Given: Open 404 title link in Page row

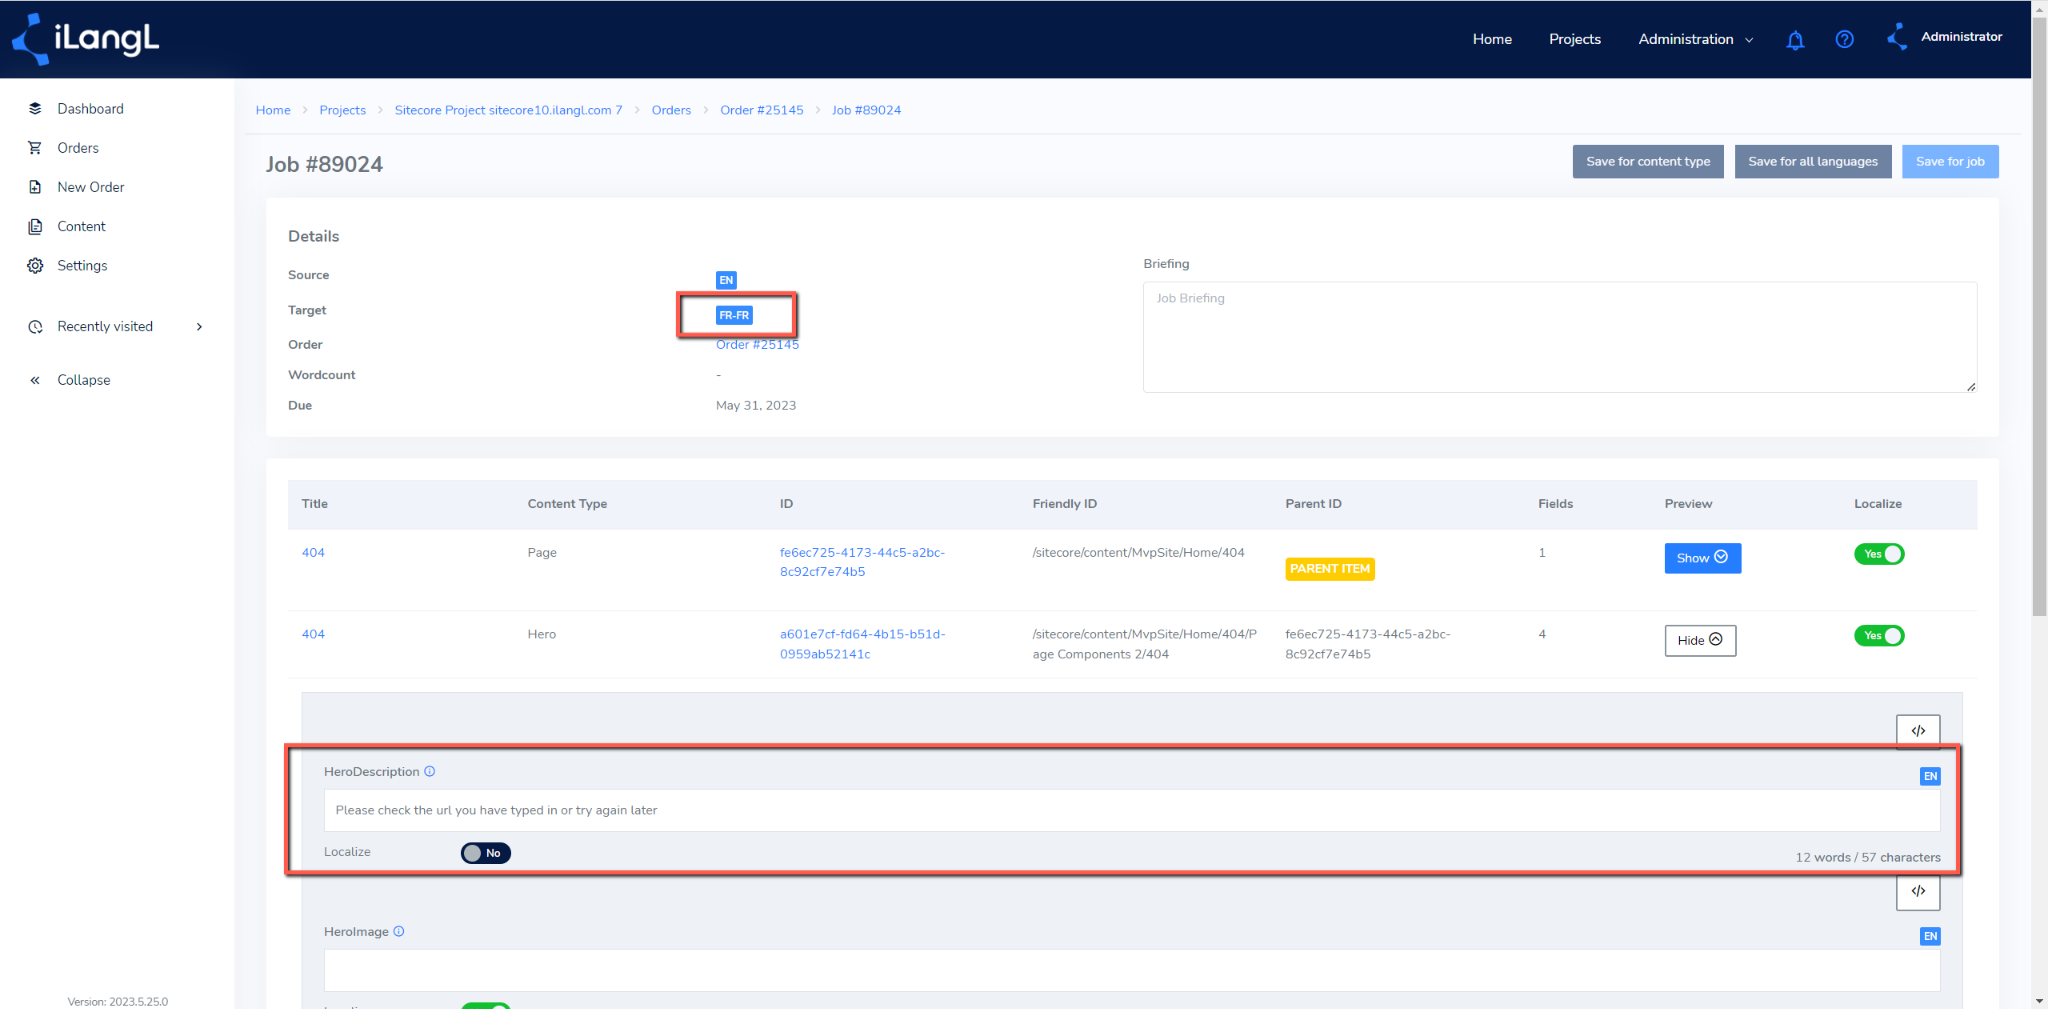Looking at the screenshot, I should (x=313, y=552).
